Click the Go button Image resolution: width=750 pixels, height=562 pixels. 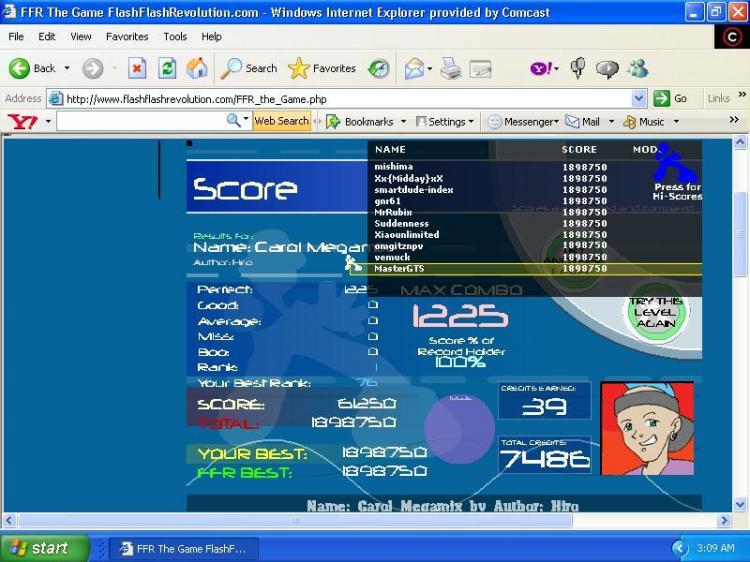[x=670, y=99]
